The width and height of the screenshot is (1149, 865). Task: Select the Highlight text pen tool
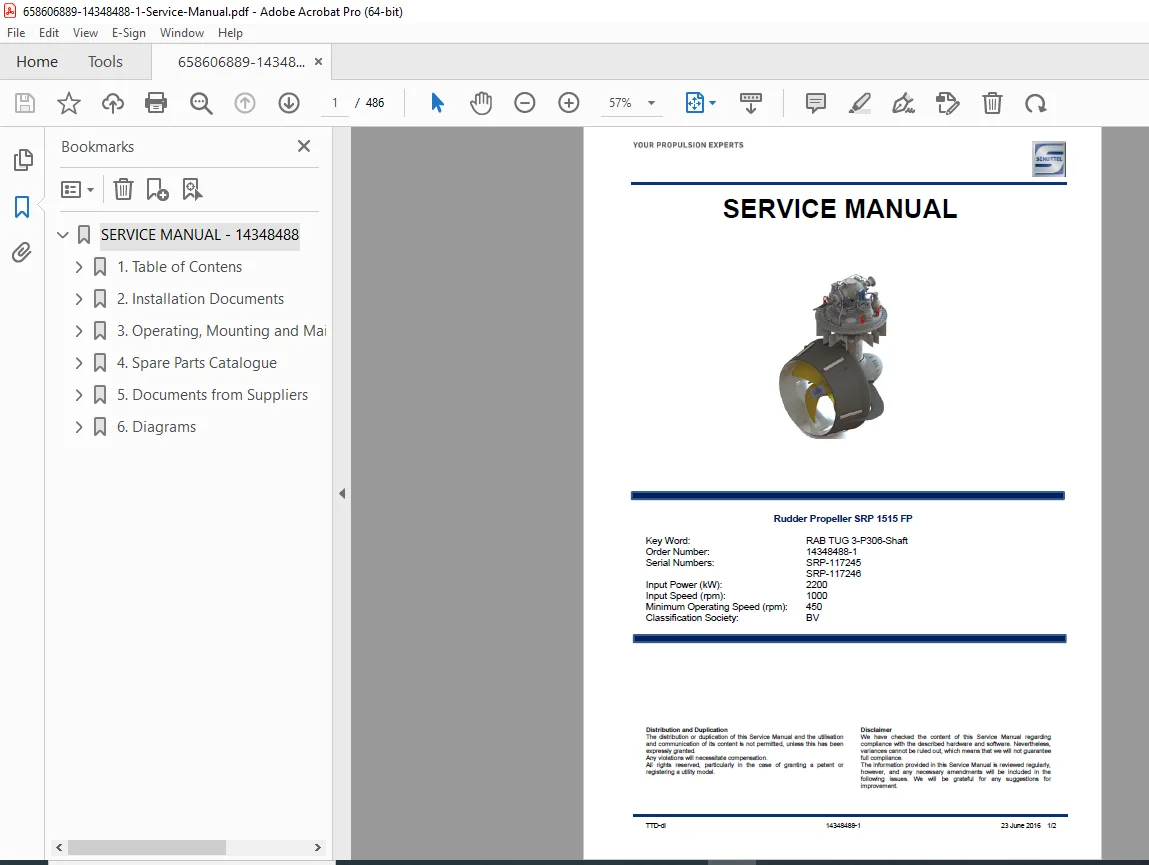click(x=860, y=103)
